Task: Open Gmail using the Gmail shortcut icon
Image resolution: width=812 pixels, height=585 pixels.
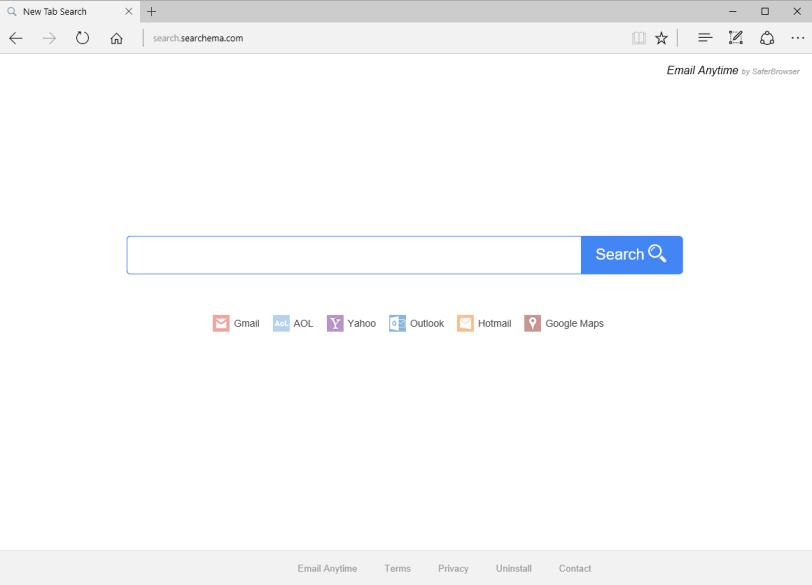Action: 220,323
